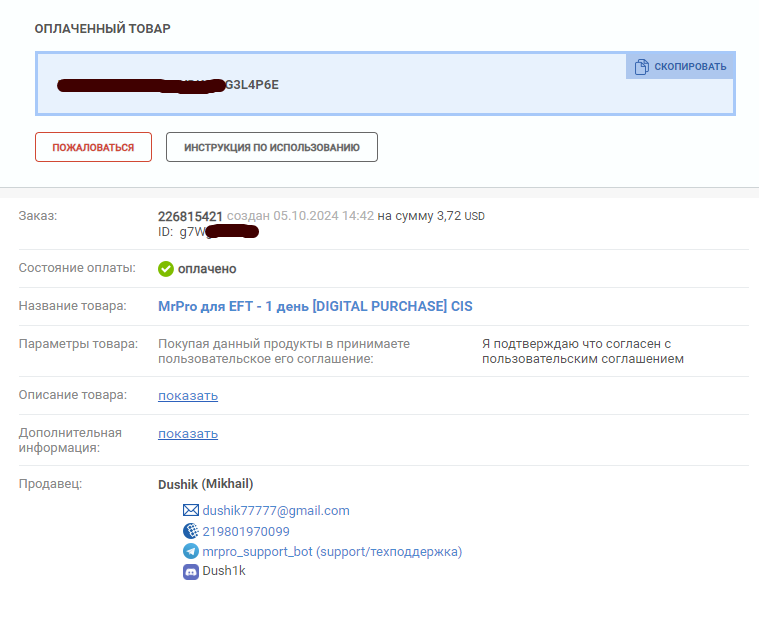
Task: Click the paid product key field
Action: point(385,84)
